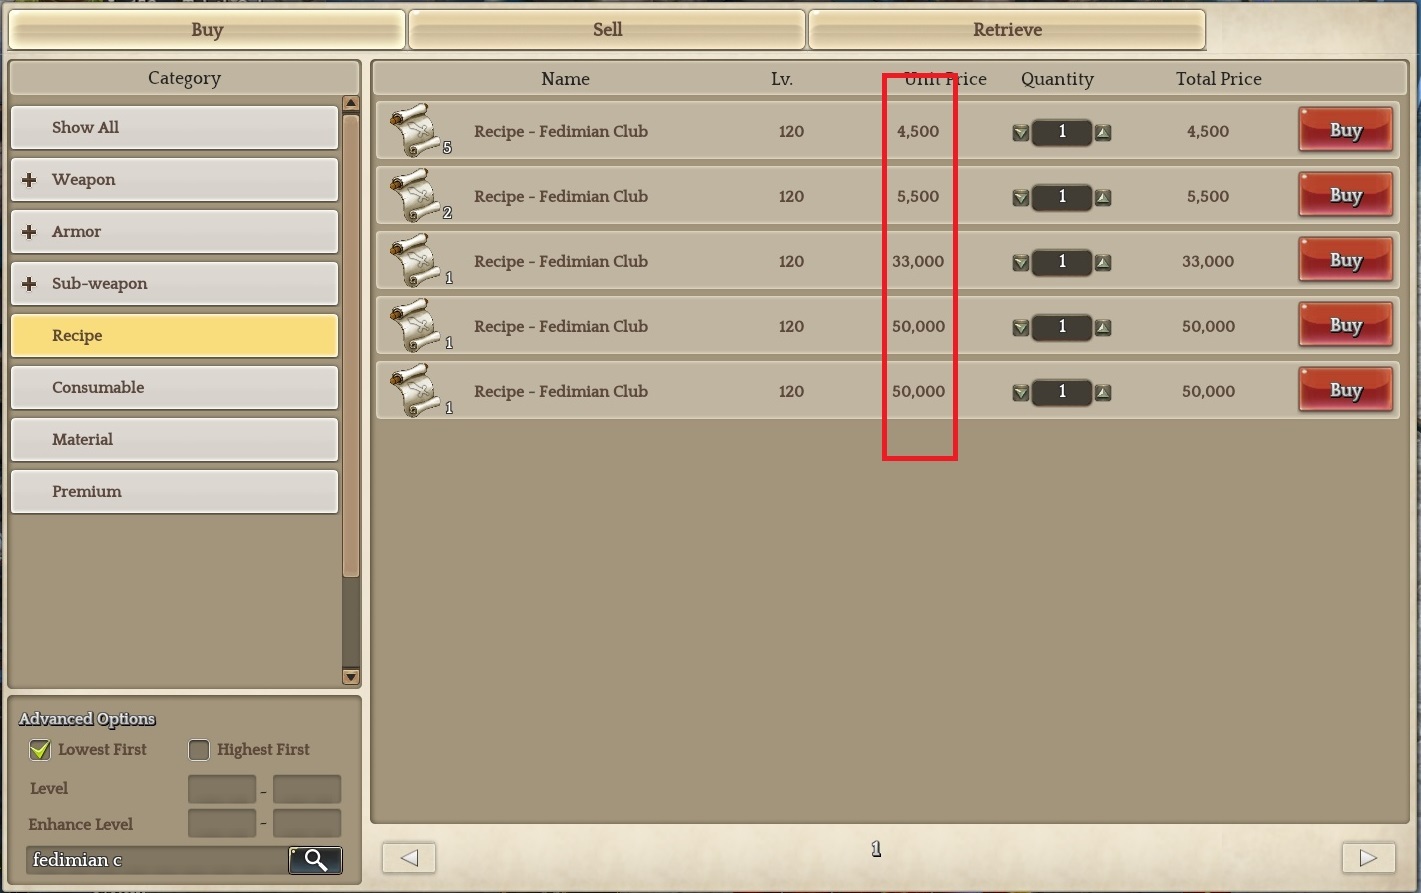Expand the Weapon category
Viewport: 1421px width, 893px height.
click(29, 180)
